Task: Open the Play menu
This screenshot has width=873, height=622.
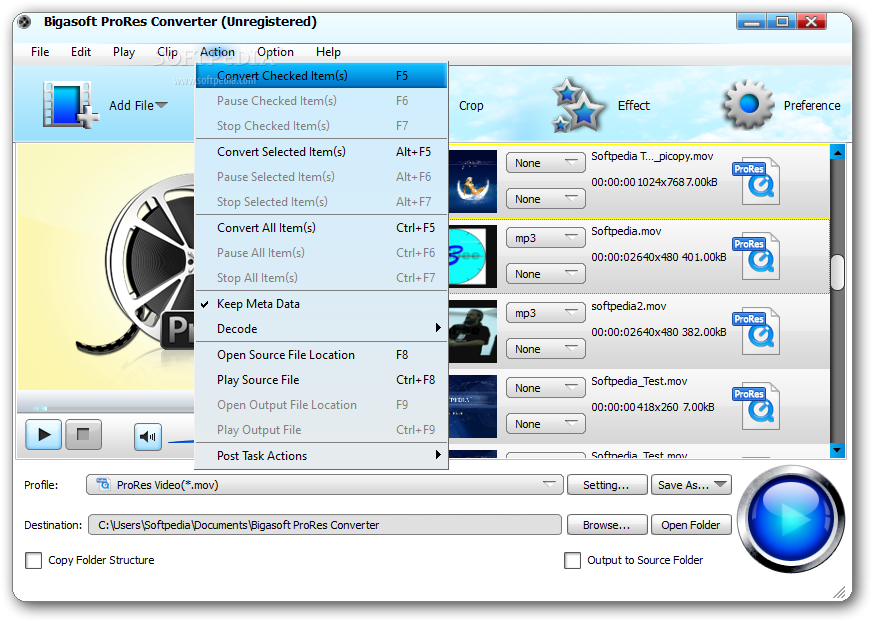Action: pos(124,52)
